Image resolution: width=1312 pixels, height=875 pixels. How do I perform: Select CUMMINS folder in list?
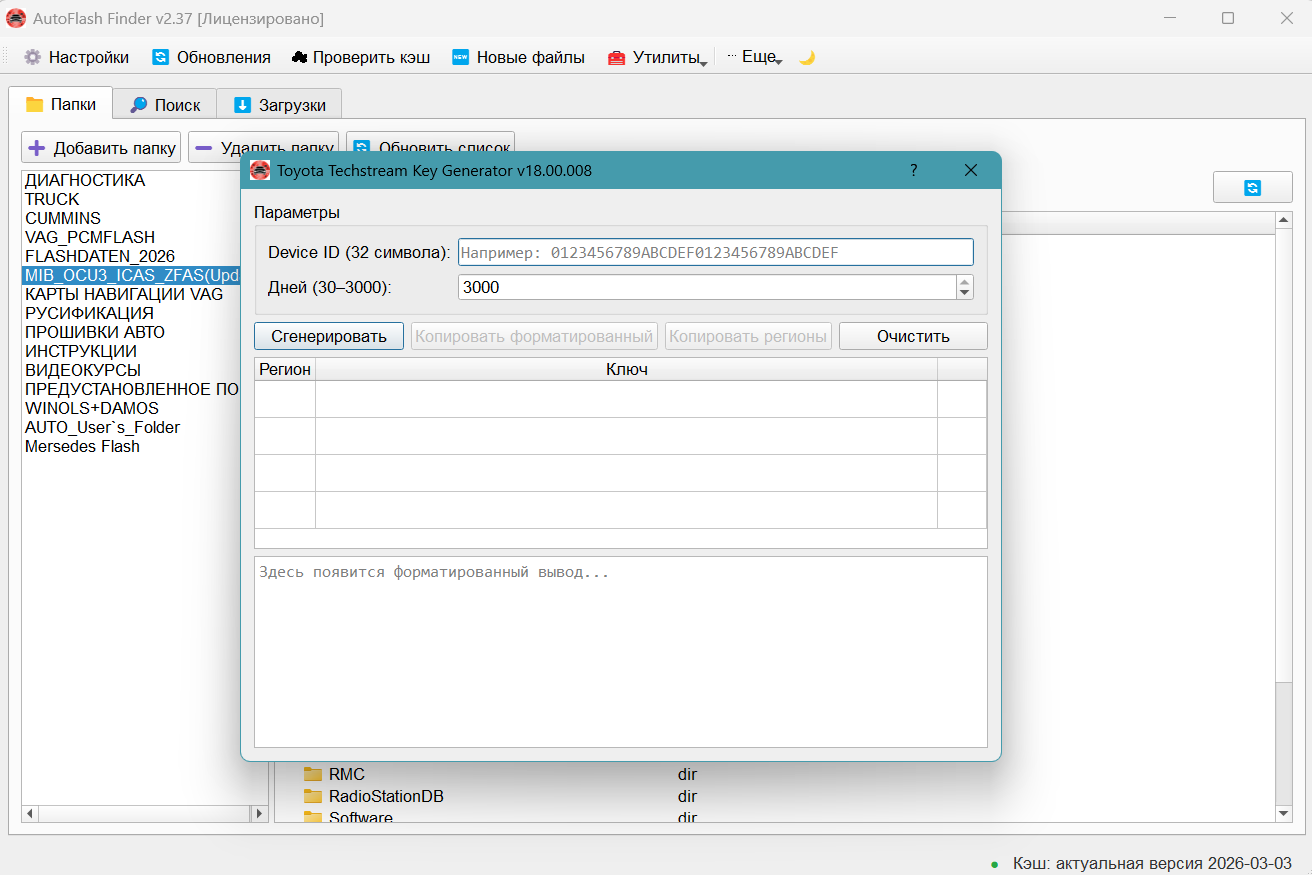(x=63, y=218)
